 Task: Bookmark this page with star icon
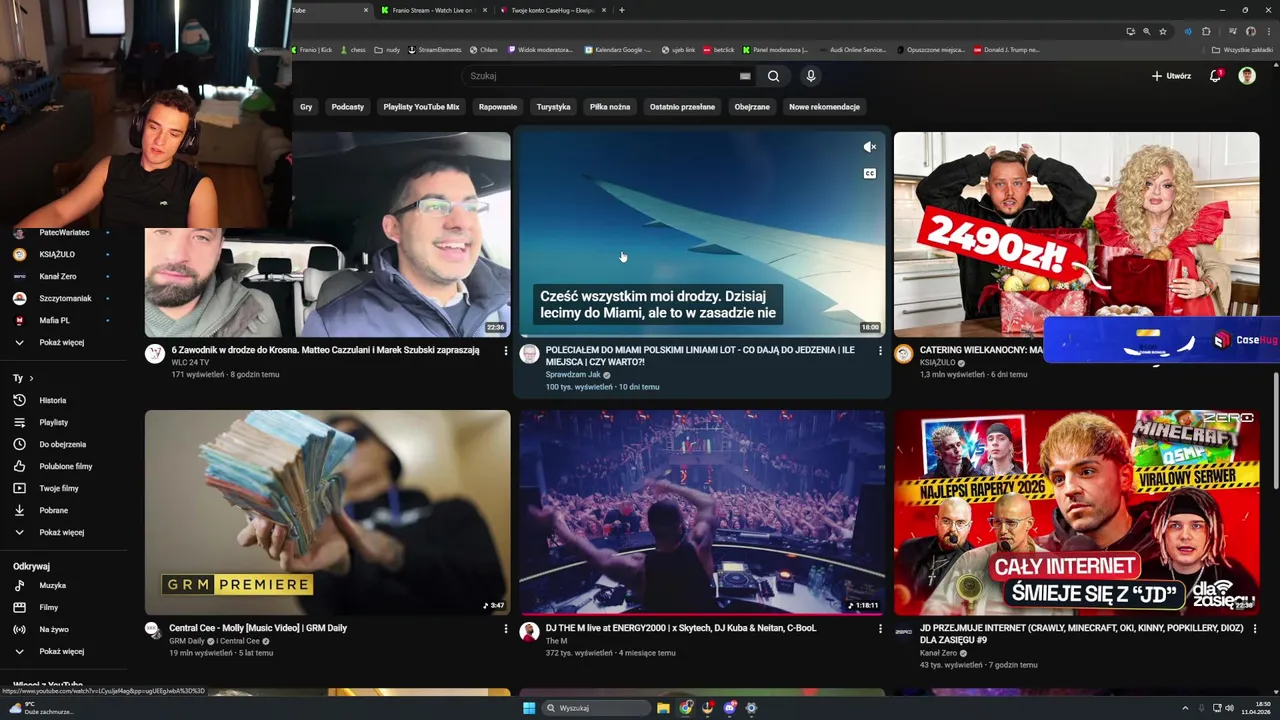(x=1163, y=31)
